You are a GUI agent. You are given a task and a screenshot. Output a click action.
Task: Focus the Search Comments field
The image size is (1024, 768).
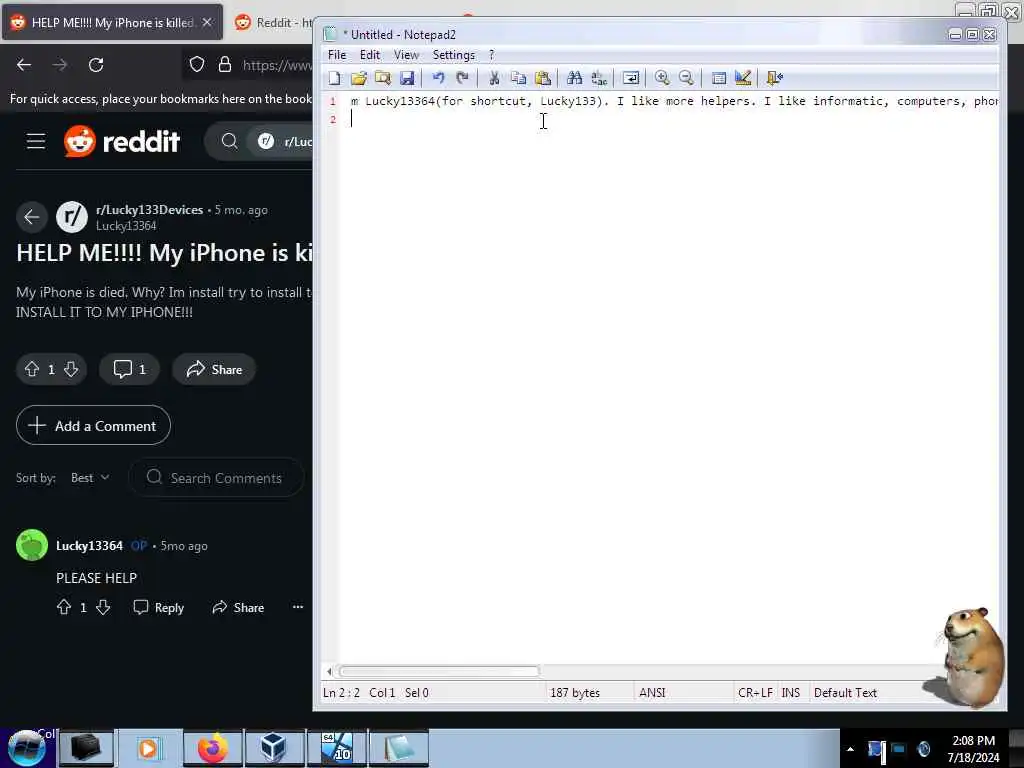pyautogui.click(x=217, y=477)
